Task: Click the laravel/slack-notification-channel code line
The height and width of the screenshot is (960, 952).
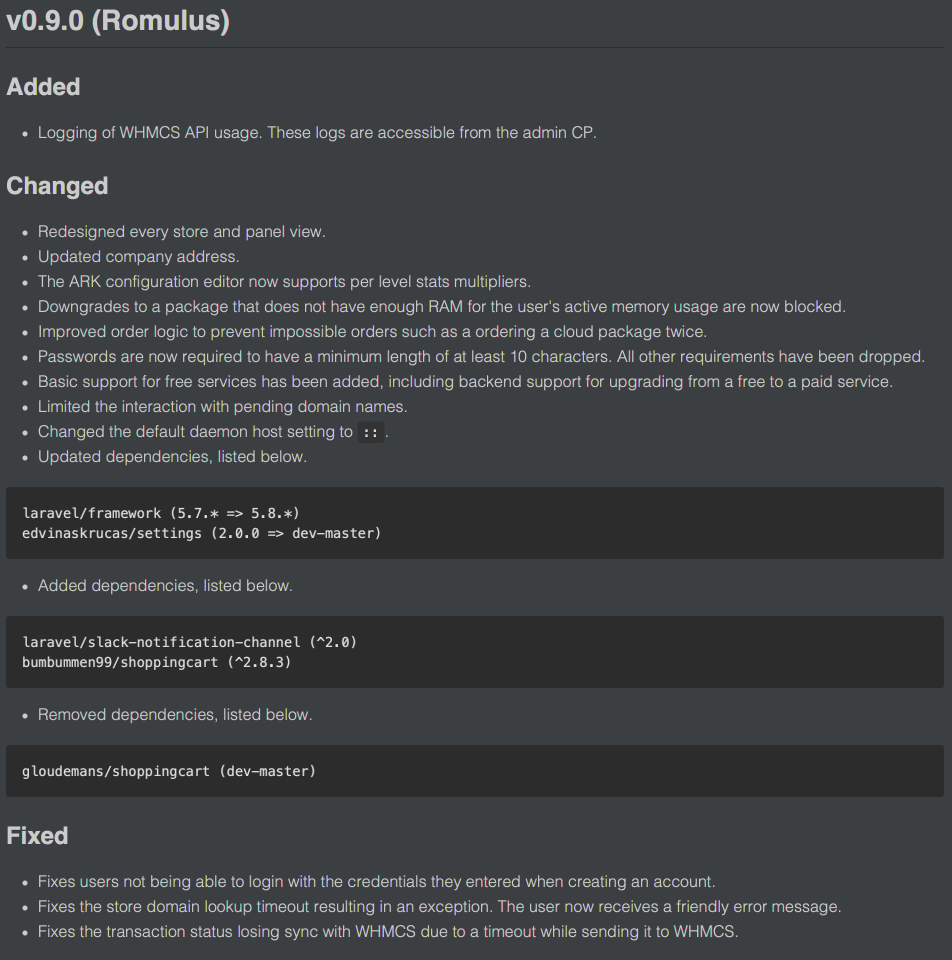Action: 189,642
